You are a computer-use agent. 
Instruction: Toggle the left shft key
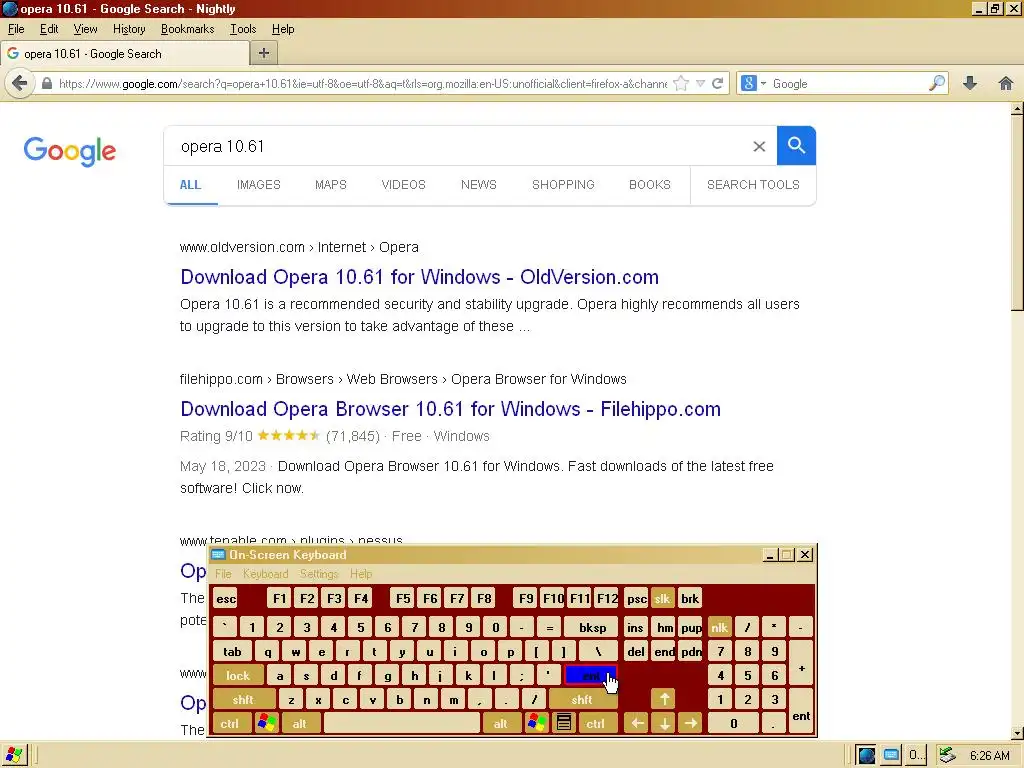(x=243, y=699)
